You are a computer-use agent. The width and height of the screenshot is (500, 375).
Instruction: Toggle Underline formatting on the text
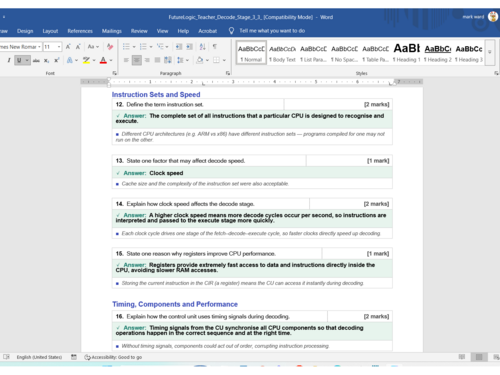(19, 60)
